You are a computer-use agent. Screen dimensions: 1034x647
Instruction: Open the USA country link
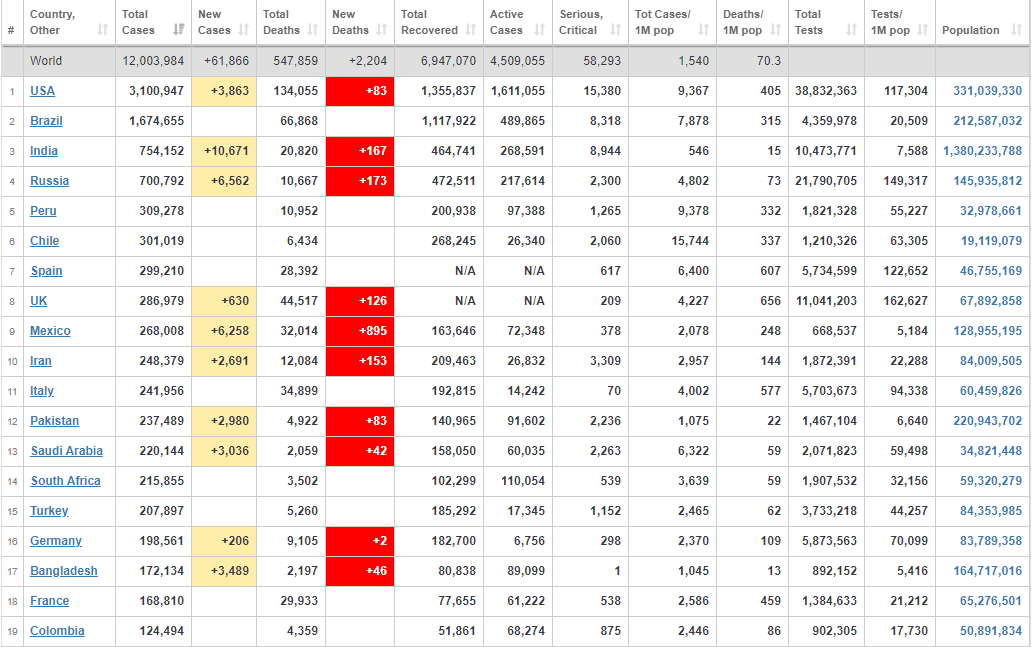tap(43, 91)
